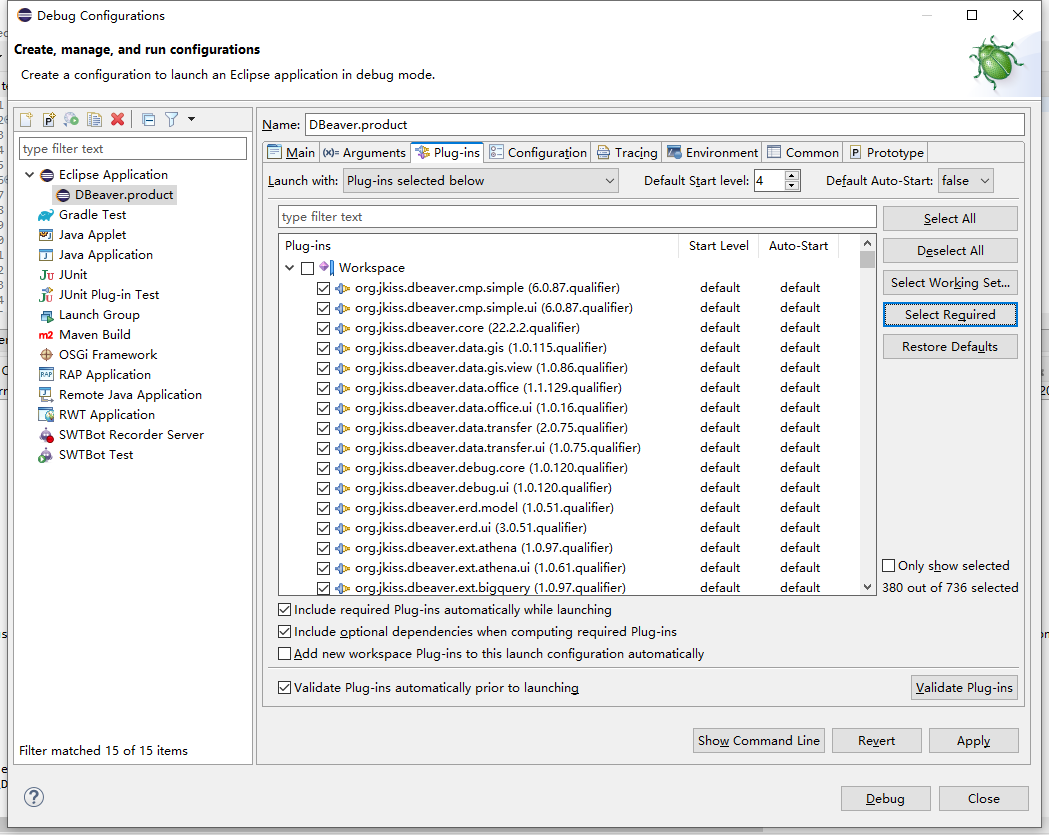The height and width of the screenshot is (835, 1049).
Task: Click the New prototype configuration icon
Action: point(49,119)
